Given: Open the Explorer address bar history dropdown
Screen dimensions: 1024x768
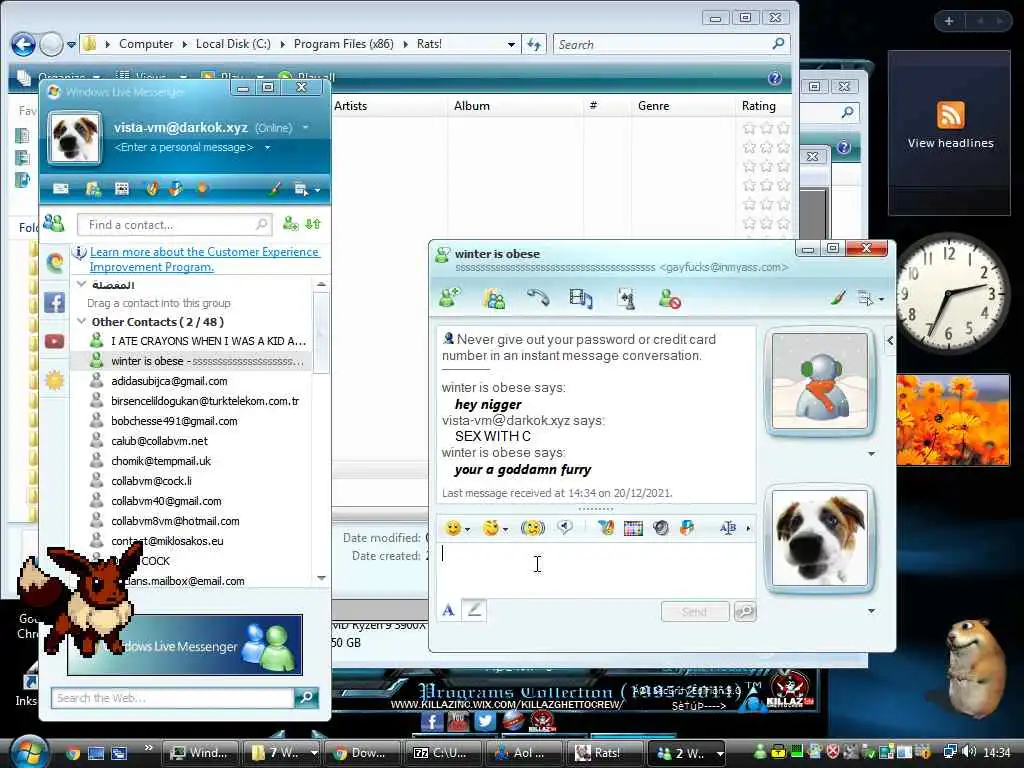Looking at the screenshot, I should click(x=511, y=44).
